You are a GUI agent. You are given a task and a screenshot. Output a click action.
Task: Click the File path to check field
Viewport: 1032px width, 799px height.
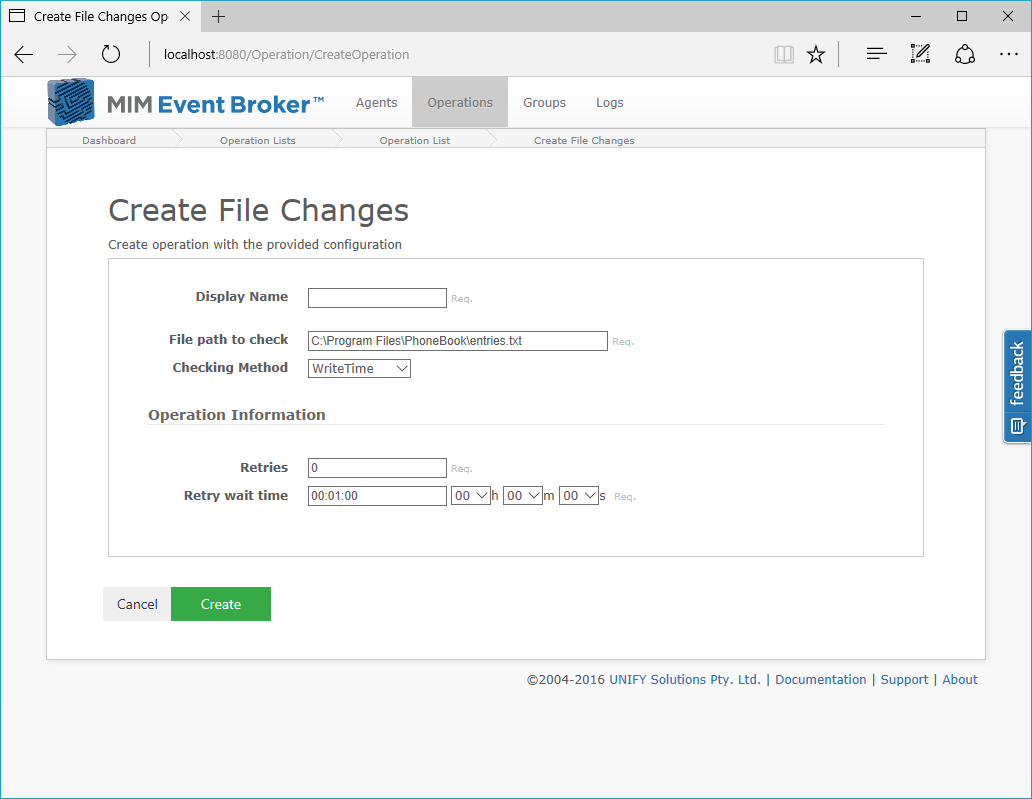(x=457, y=341)
